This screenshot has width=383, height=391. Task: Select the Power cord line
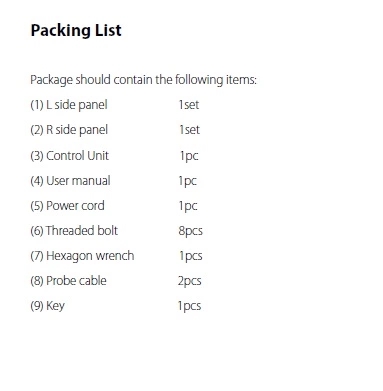click(67, 206)
